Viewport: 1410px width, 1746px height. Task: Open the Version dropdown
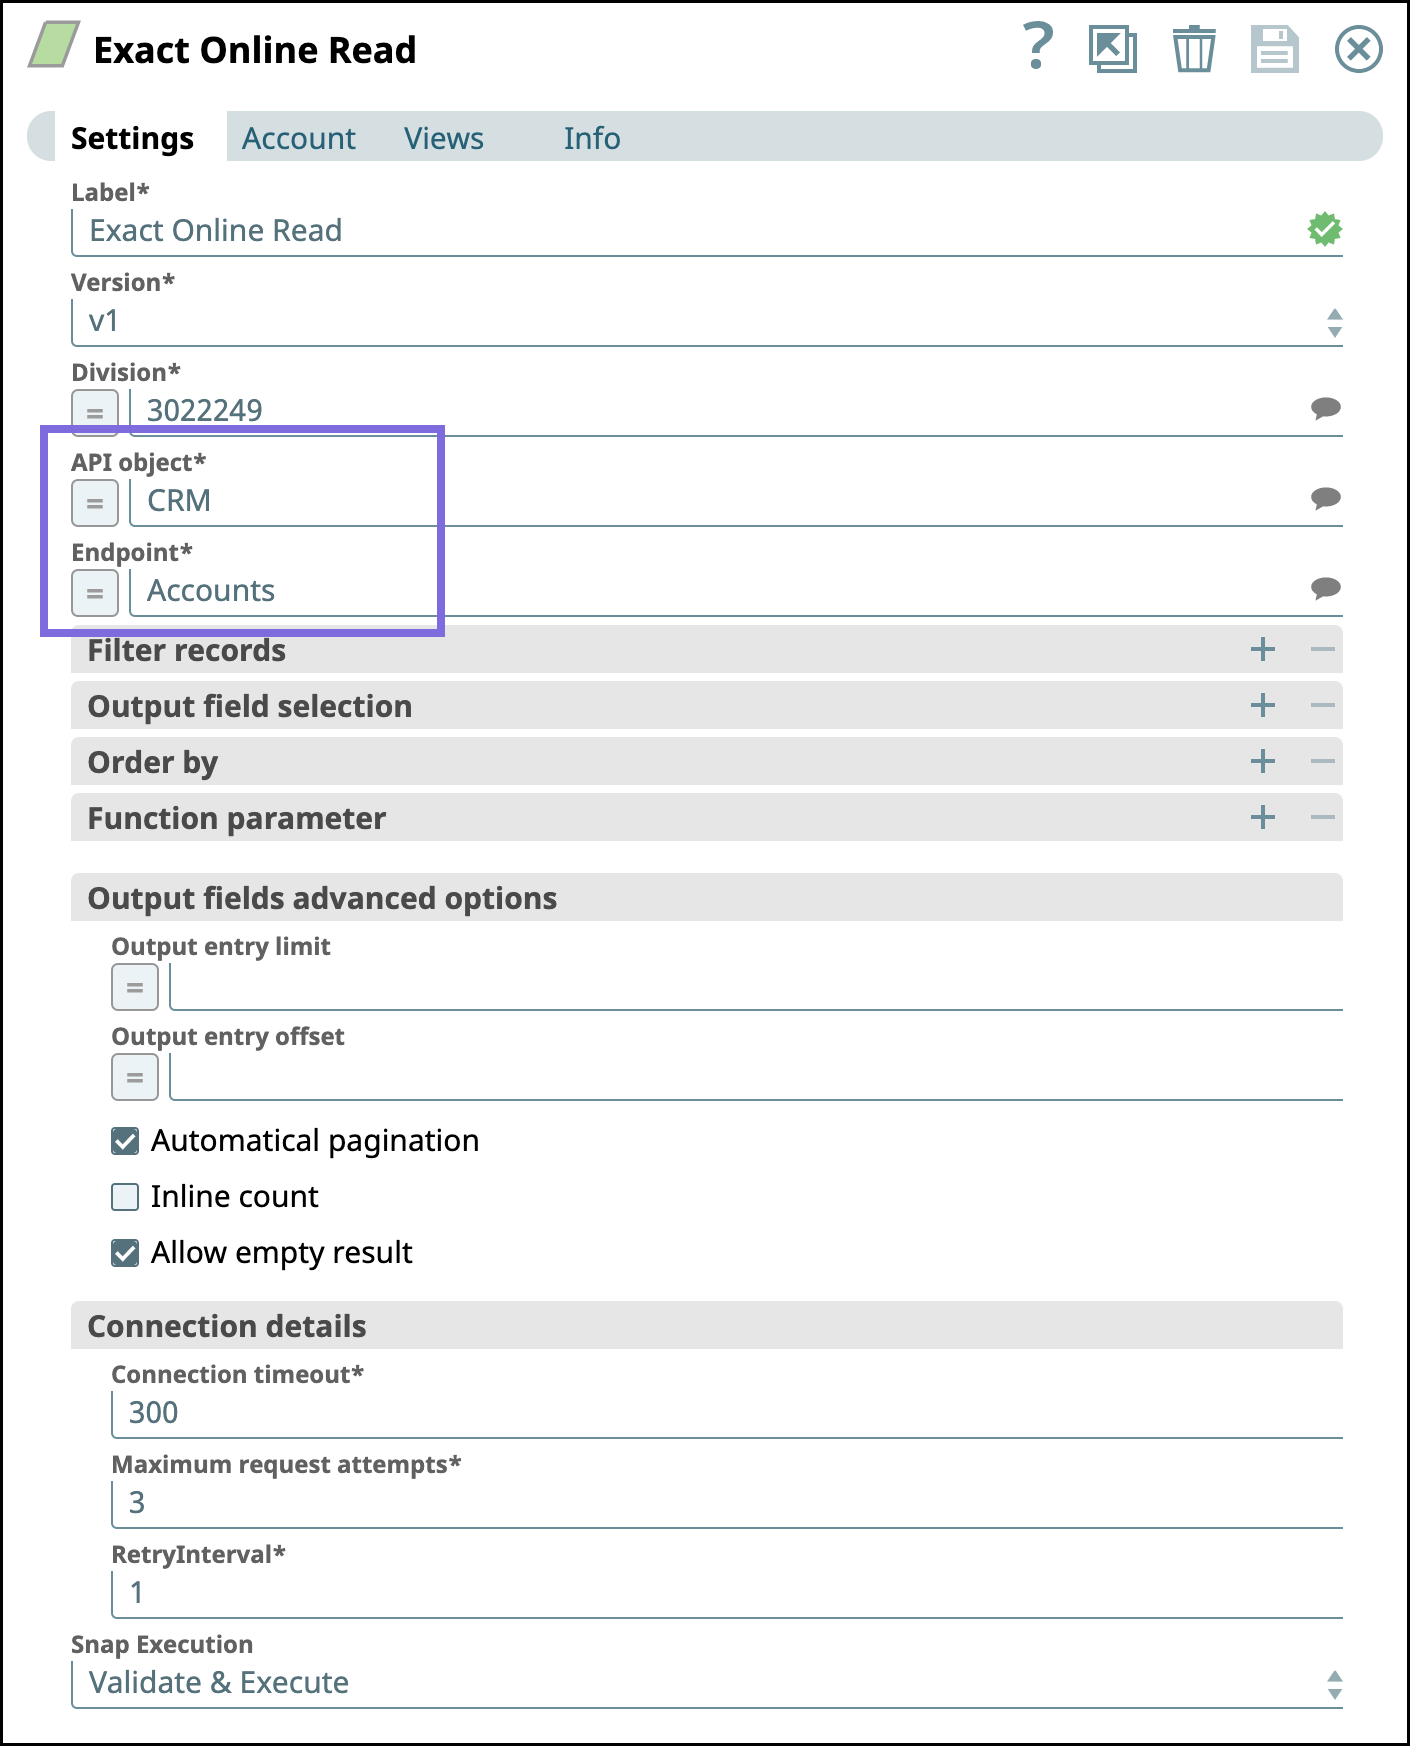707,322
